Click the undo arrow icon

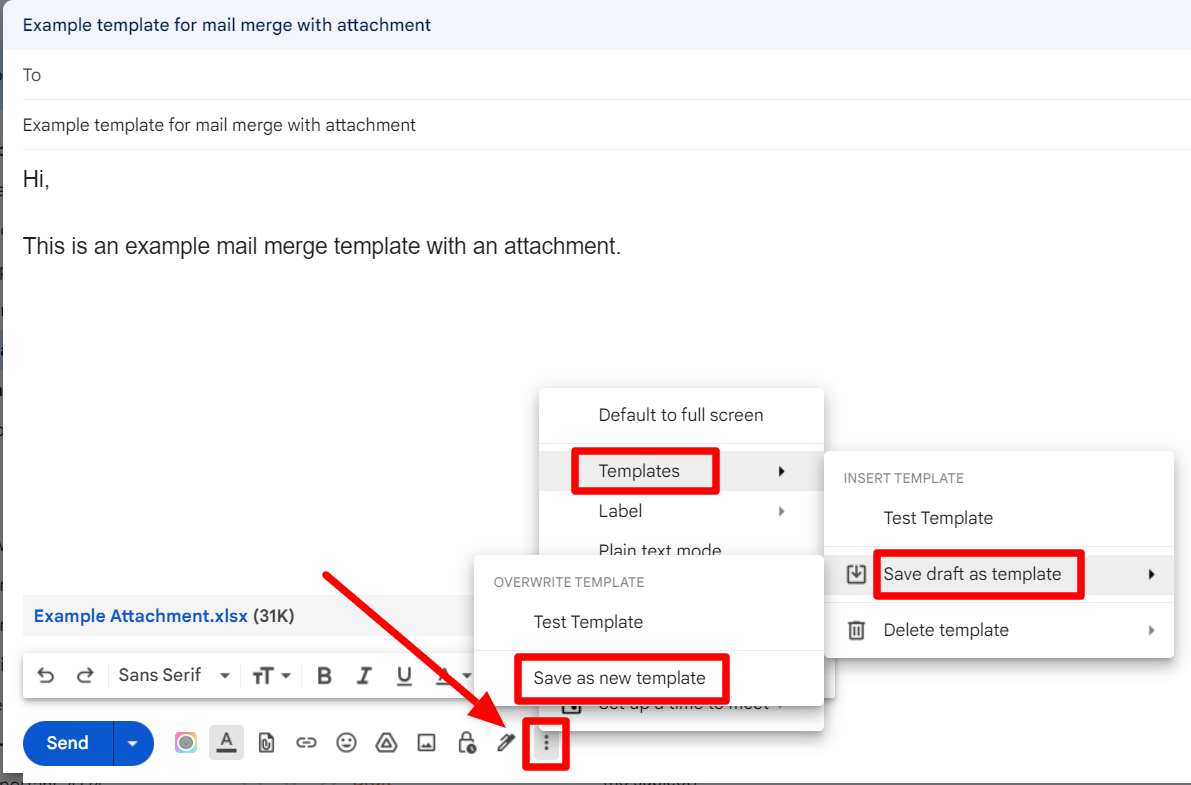pyautogui.click(x=46, y=675)
